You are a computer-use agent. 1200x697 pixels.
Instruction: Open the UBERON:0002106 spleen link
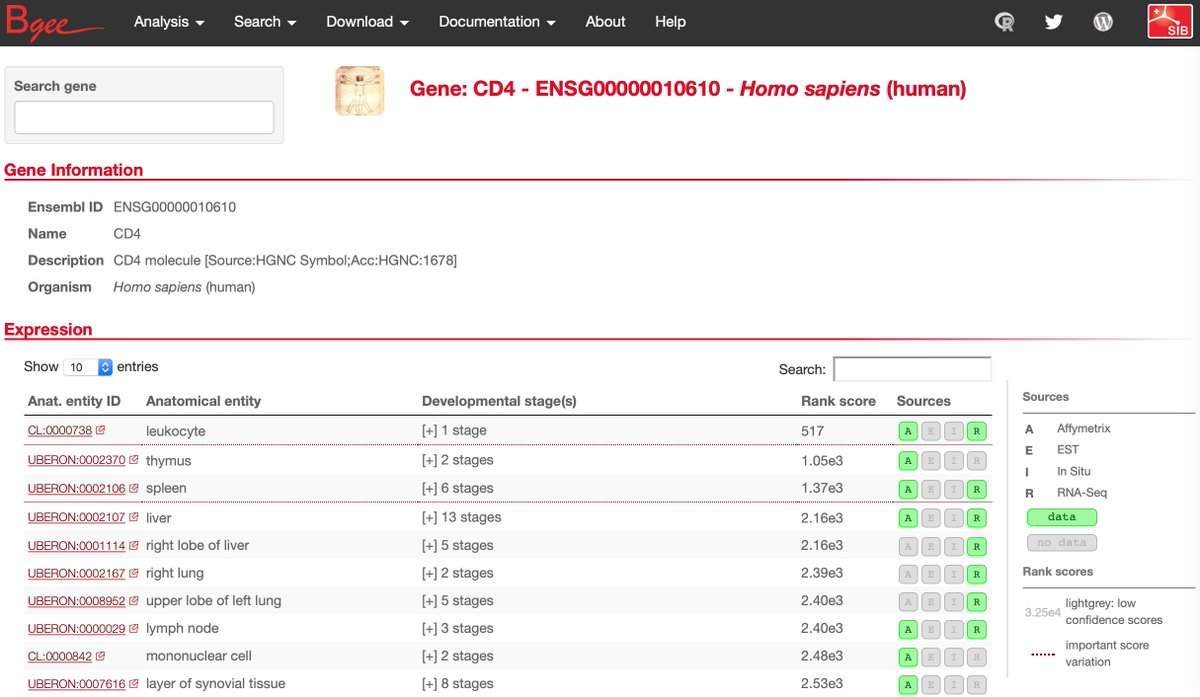click(77, 488)
